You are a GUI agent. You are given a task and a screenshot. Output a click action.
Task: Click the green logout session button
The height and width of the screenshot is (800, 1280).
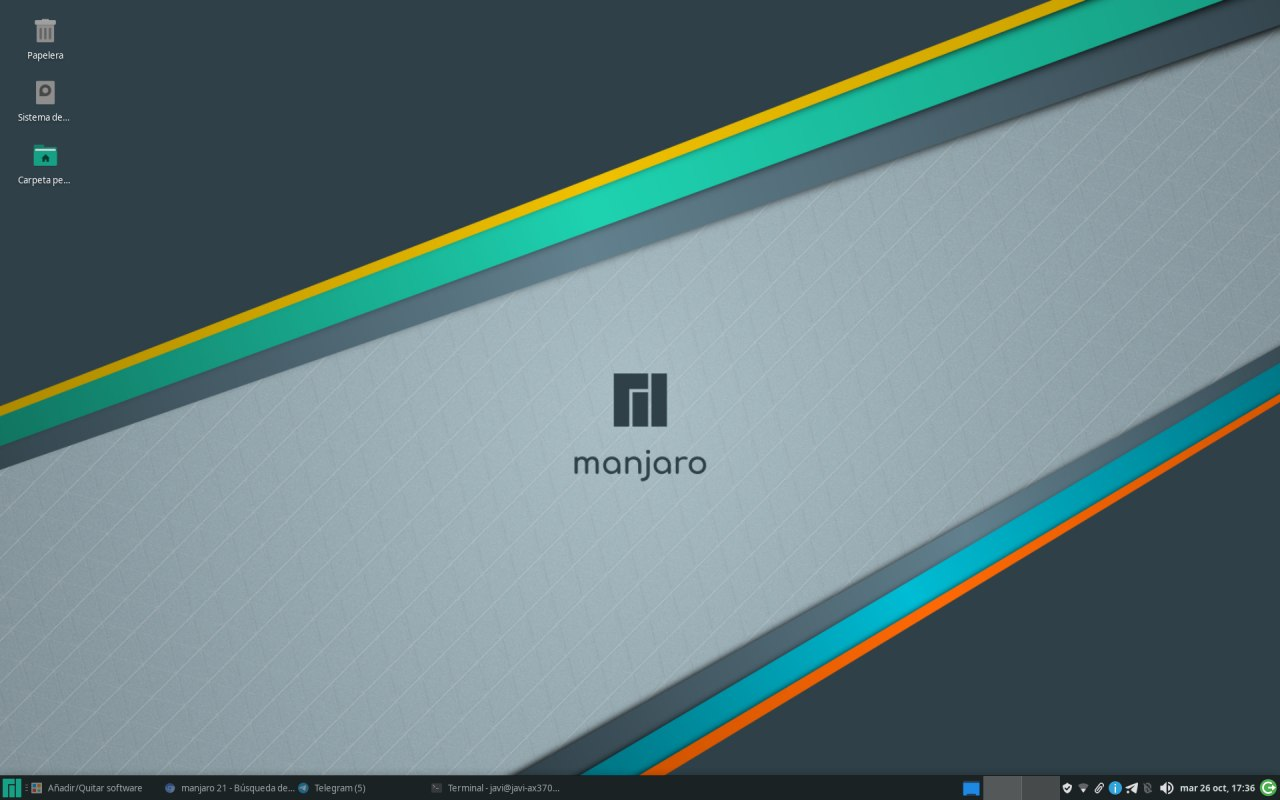coord(1269,788)
